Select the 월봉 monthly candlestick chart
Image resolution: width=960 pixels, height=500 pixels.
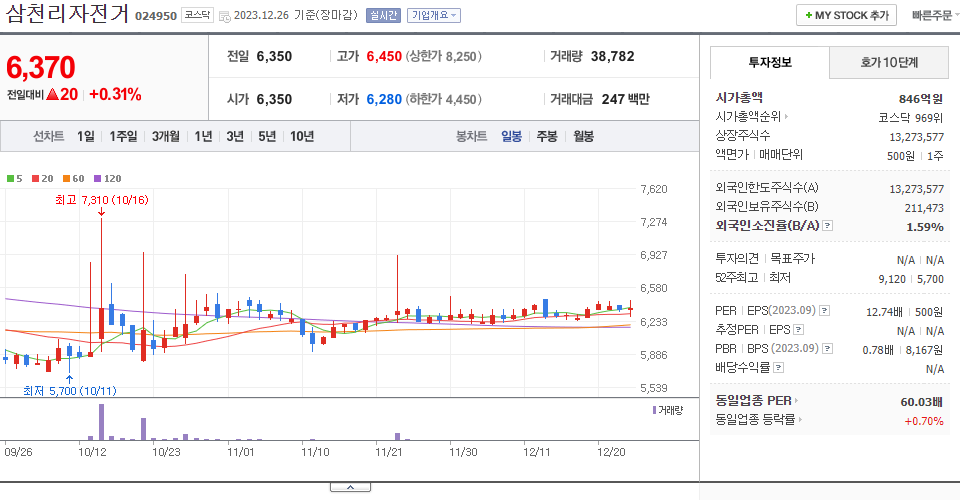point(583,136)
